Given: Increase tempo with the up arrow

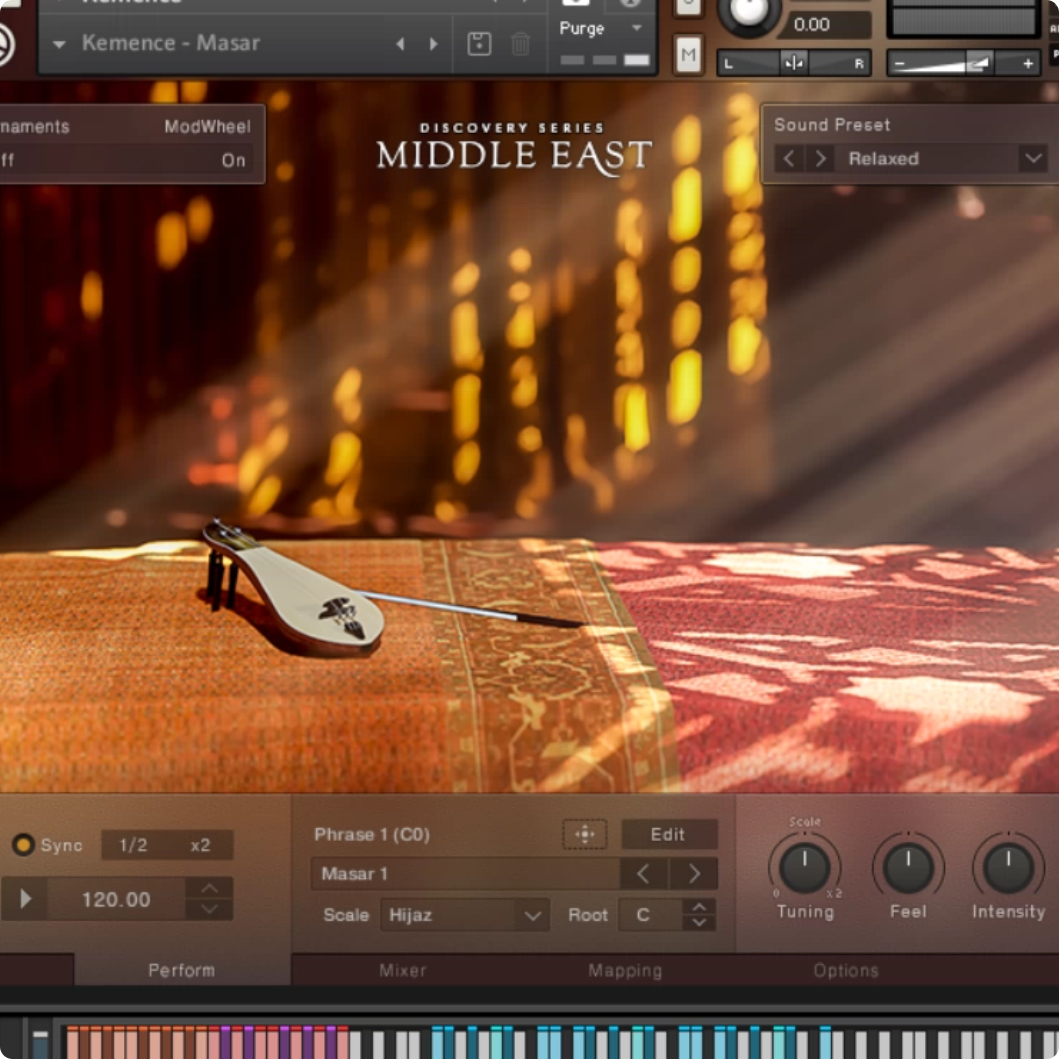Looking at the screenshot, I should [x=210, y=887].
